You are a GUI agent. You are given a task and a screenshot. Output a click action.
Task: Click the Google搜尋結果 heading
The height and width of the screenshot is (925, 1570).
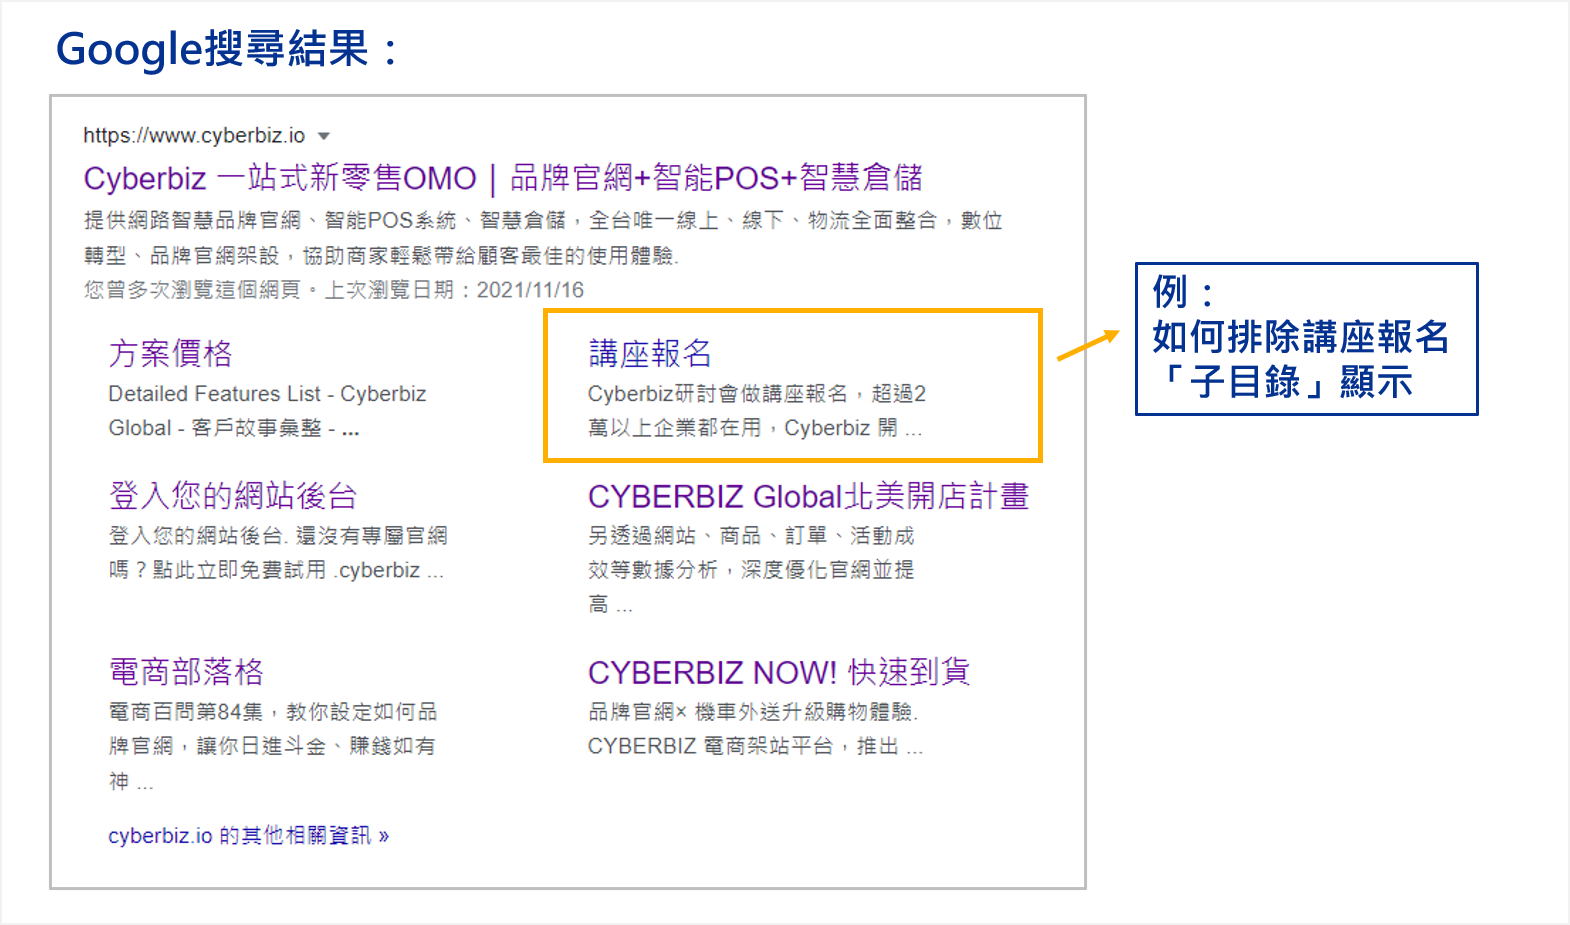pos(227,49)
